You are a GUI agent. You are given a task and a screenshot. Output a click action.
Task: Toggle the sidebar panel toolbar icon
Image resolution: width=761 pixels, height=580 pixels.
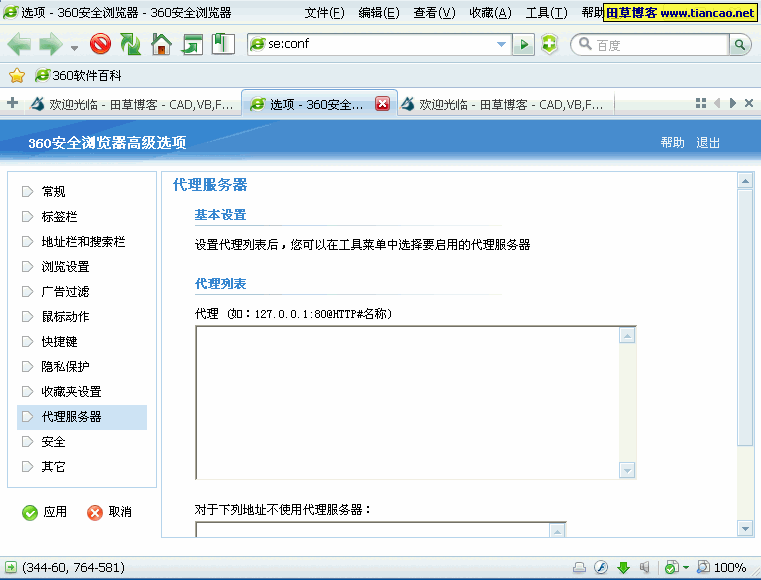[223, 44]
